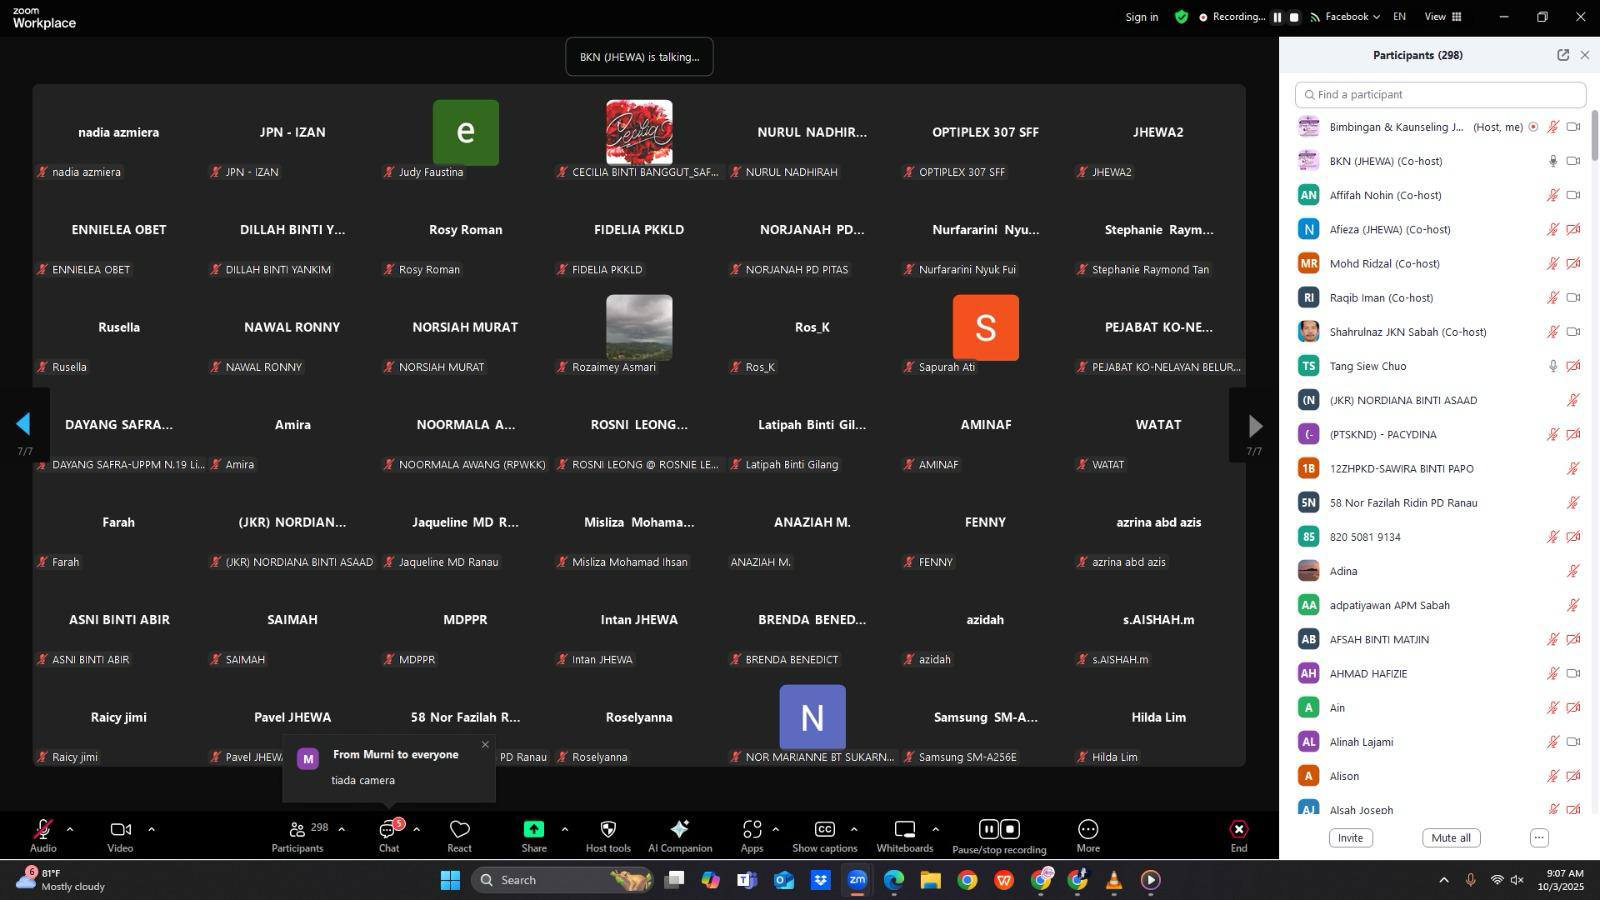The width and height of the screenshot is (1600, 900).
Task: Click the Invite button
Action: tap(1350, 838)
